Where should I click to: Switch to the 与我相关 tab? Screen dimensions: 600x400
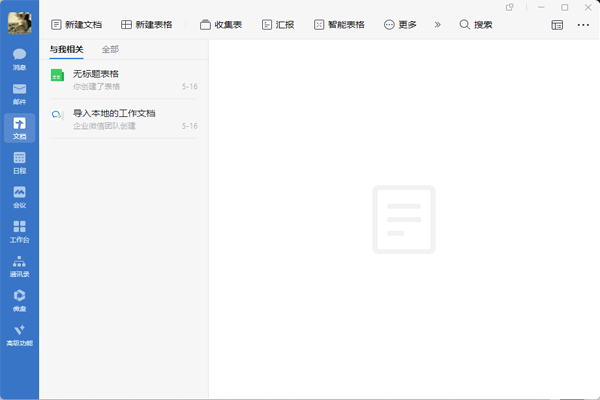coord(66,49)
